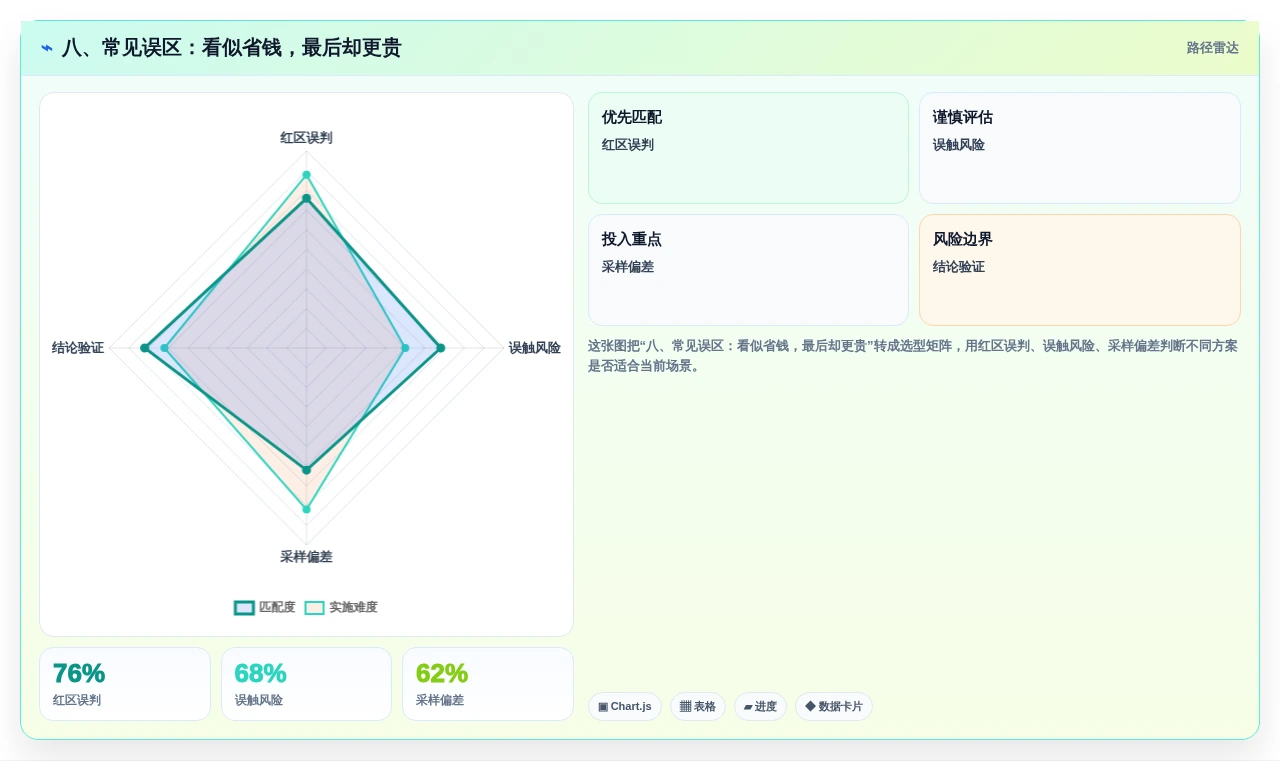The width and height of the screenshot is (1280, 761).
Task: Select the 数据卡片 tag chip
Action: 834,706
